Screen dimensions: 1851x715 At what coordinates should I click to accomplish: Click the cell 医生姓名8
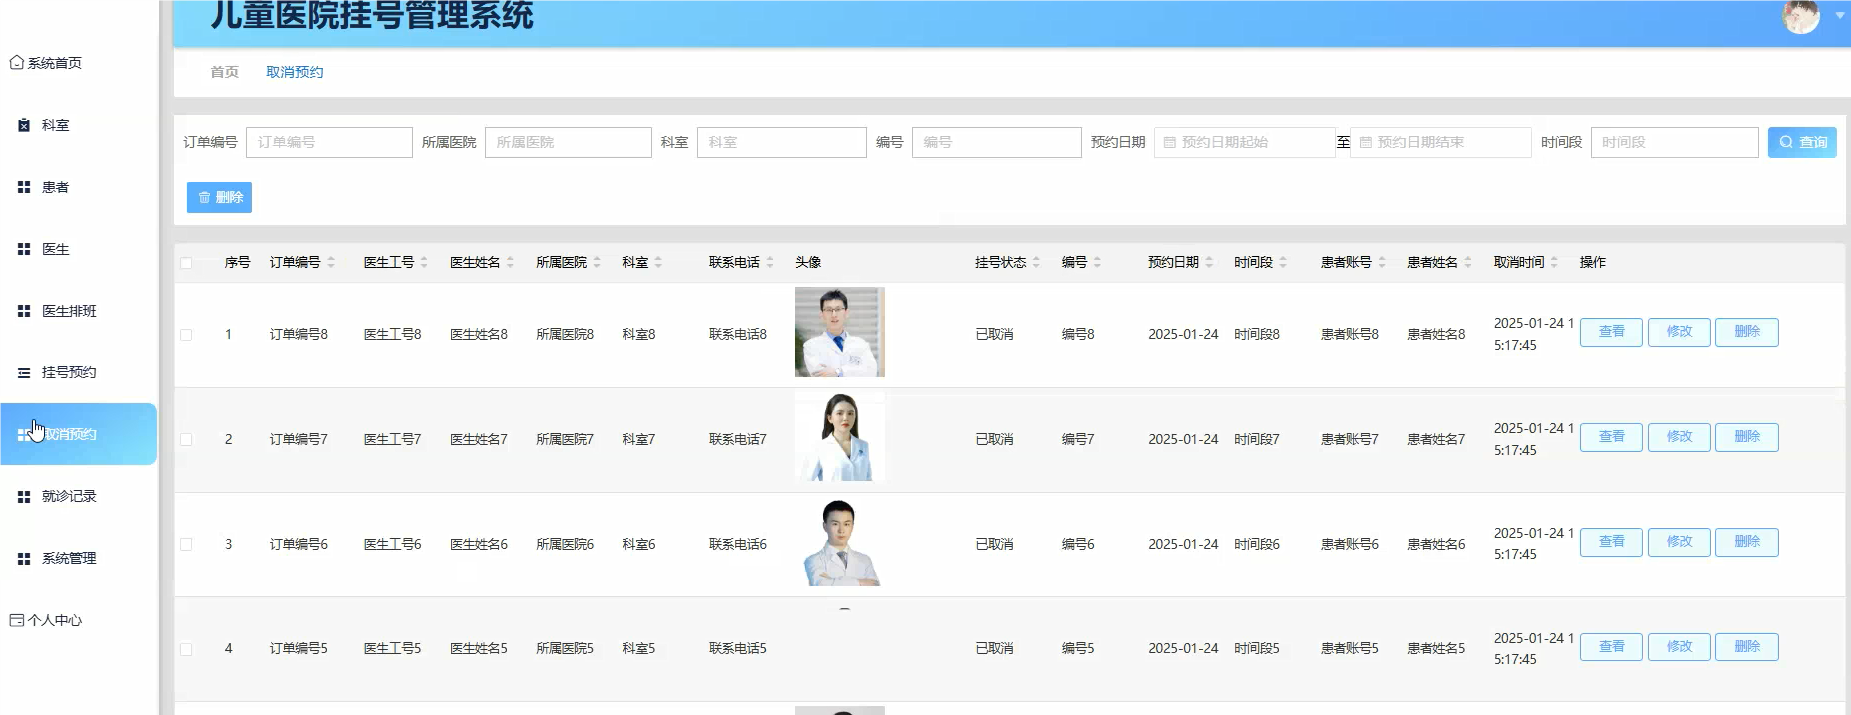pos(479,334)
